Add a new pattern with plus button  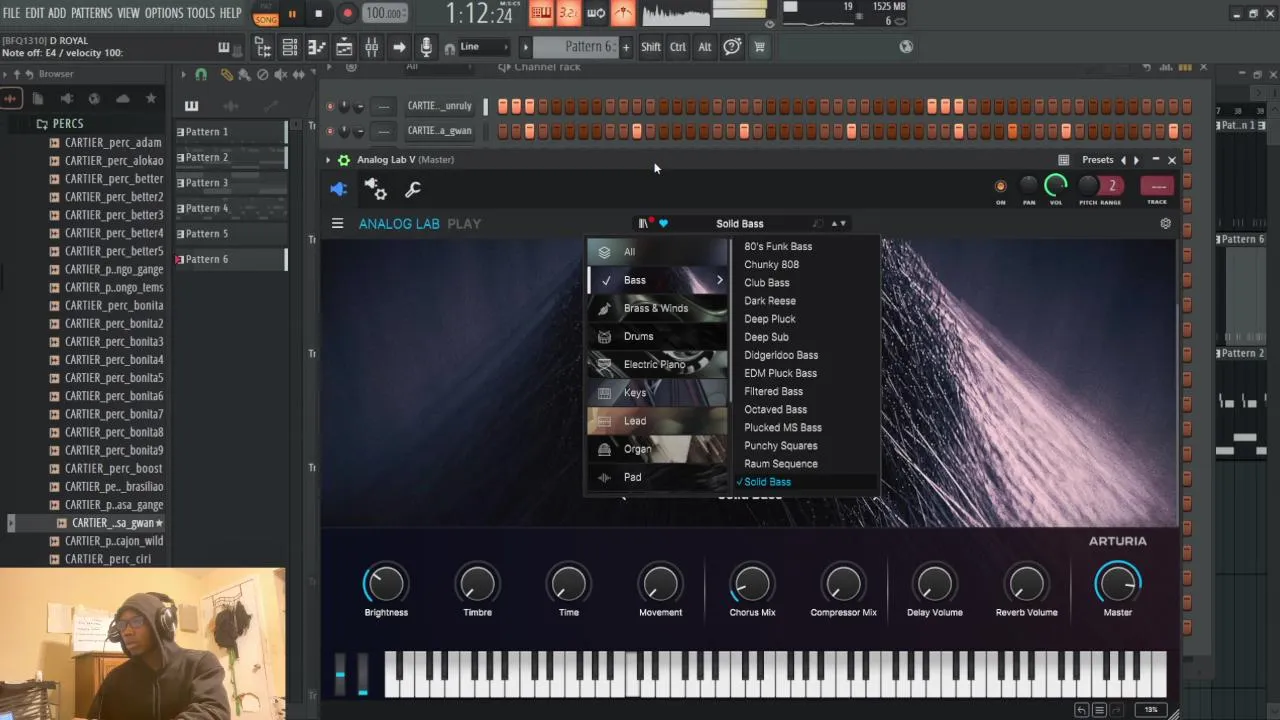click(626, 47)
